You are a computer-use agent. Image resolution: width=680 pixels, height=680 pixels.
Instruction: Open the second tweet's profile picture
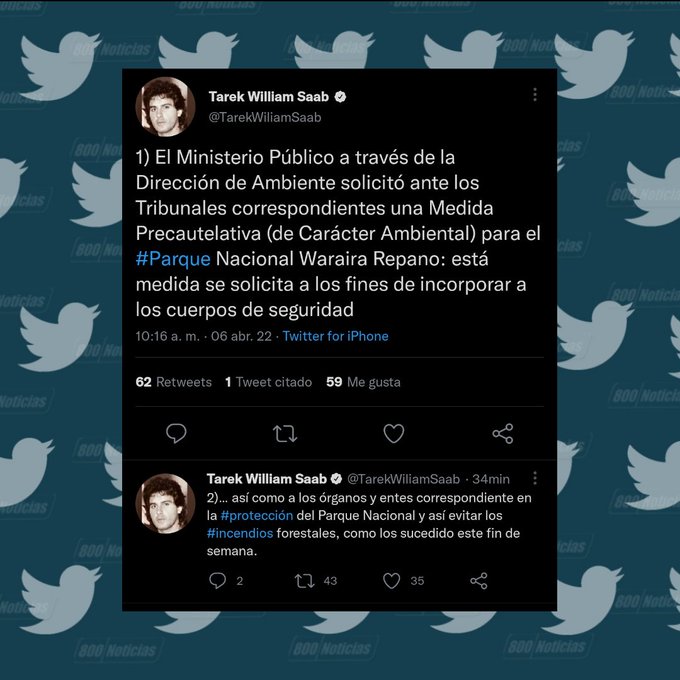coord(165,503)
